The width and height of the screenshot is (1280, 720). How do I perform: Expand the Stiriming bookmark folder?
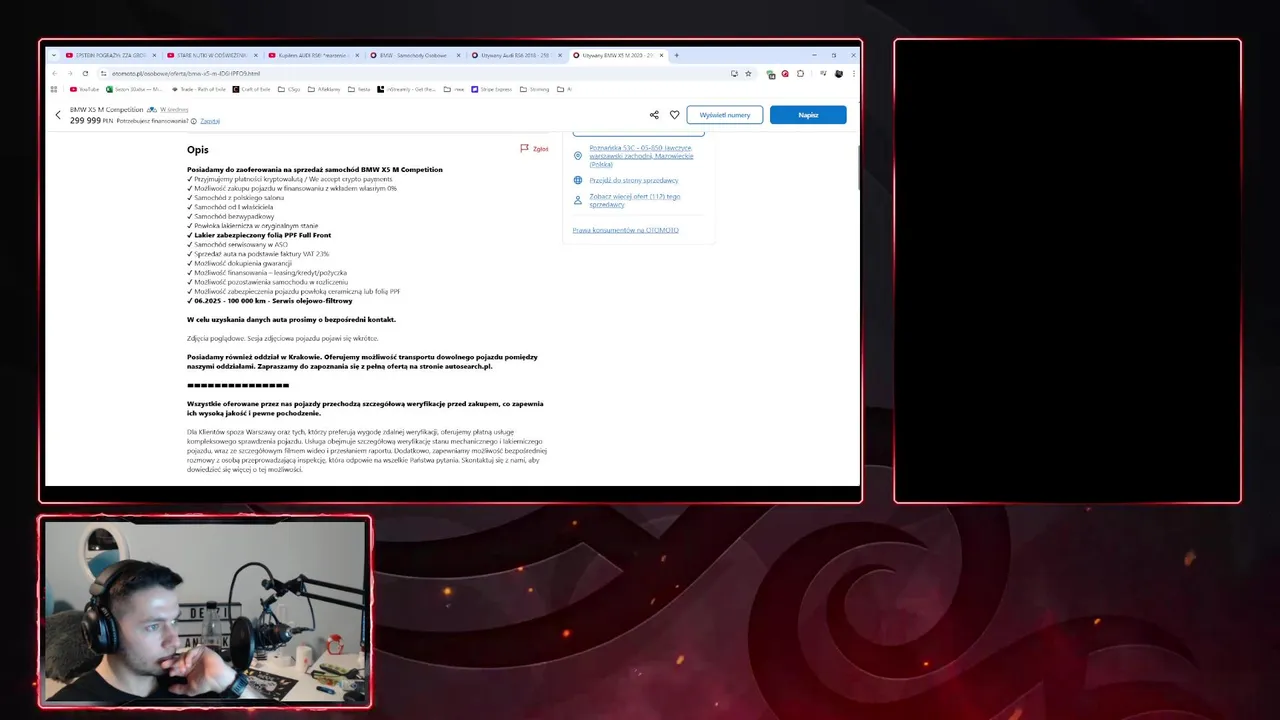pos(534,89)
